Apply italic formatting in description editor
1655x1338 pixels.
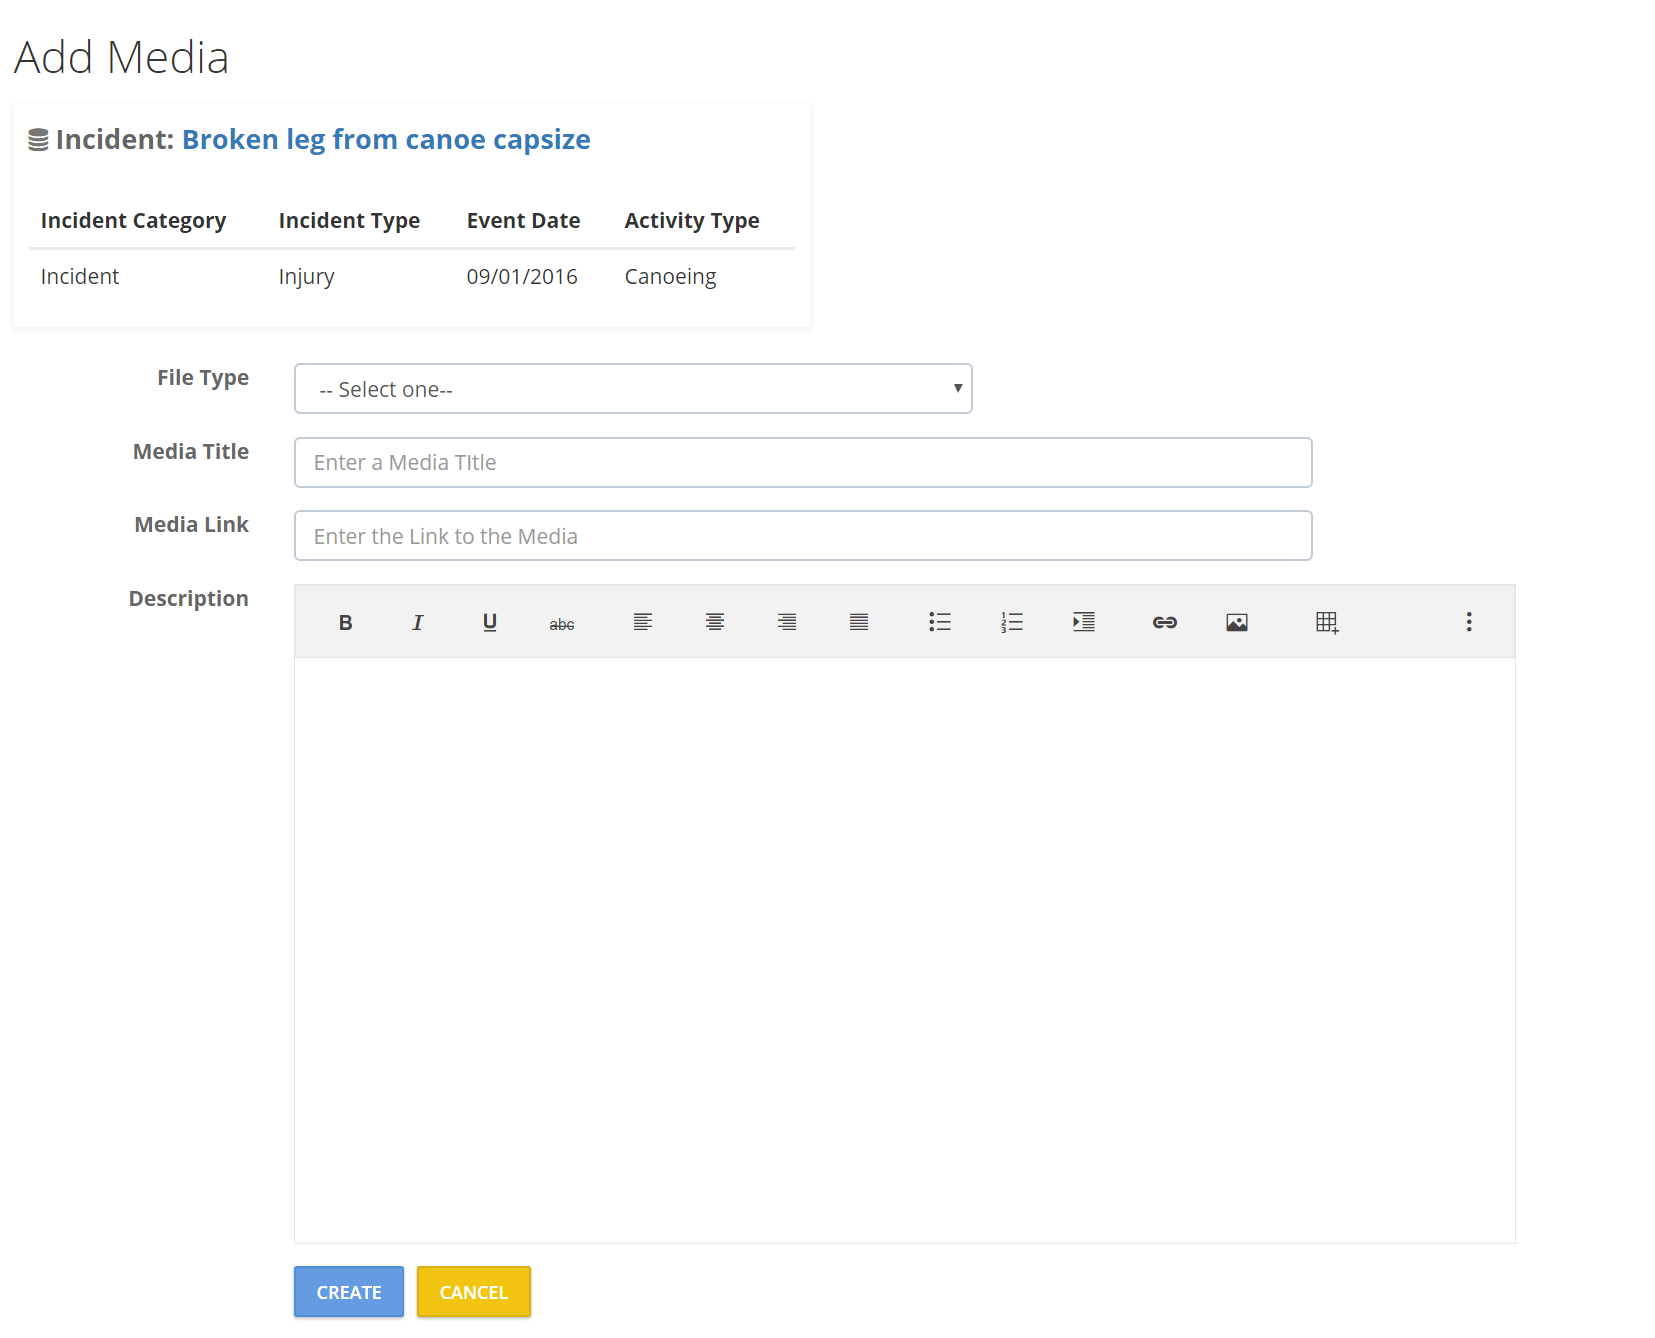coord(417,622)
